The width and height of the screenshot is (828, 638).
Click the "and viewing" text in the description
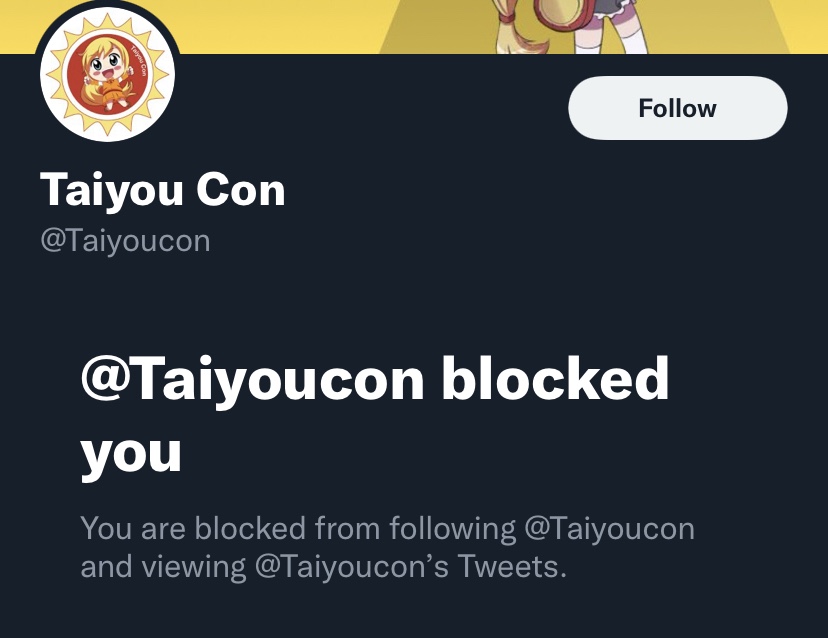[163, 567]
